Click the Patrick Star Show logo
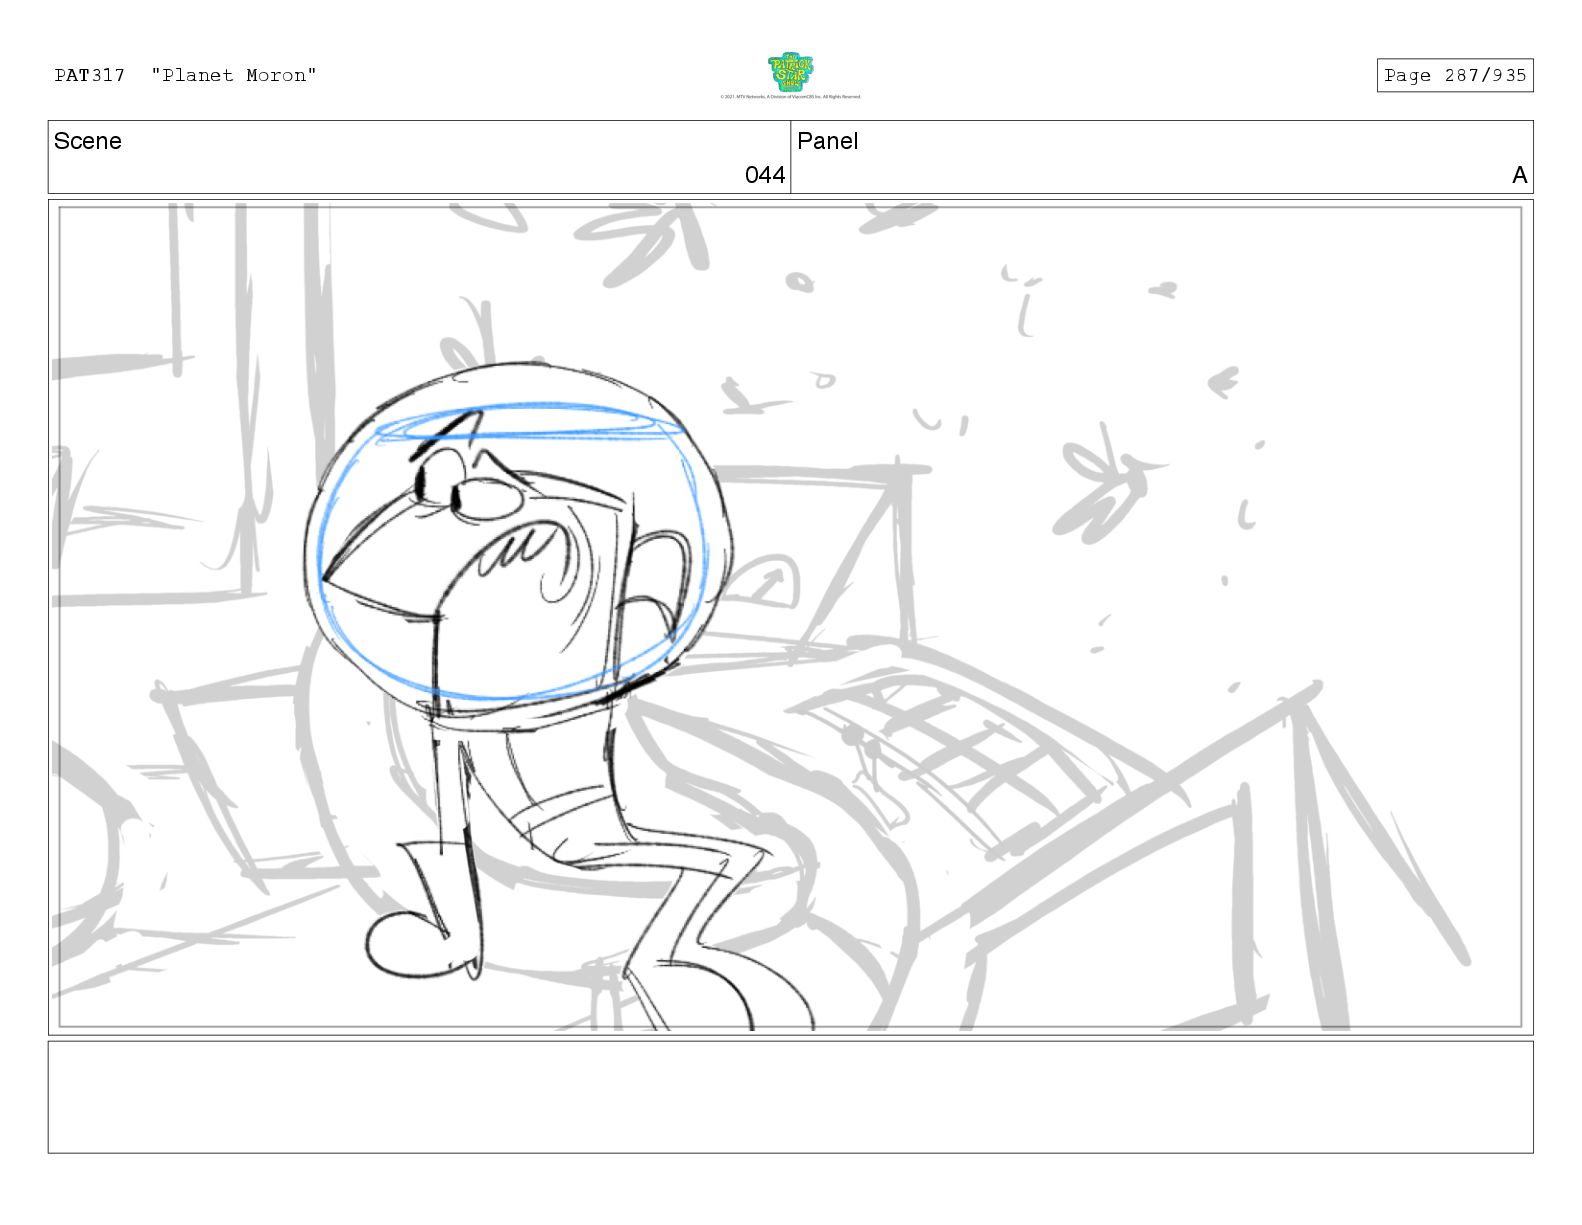Screen dimensions: 1582x1225 click(790, 73)
